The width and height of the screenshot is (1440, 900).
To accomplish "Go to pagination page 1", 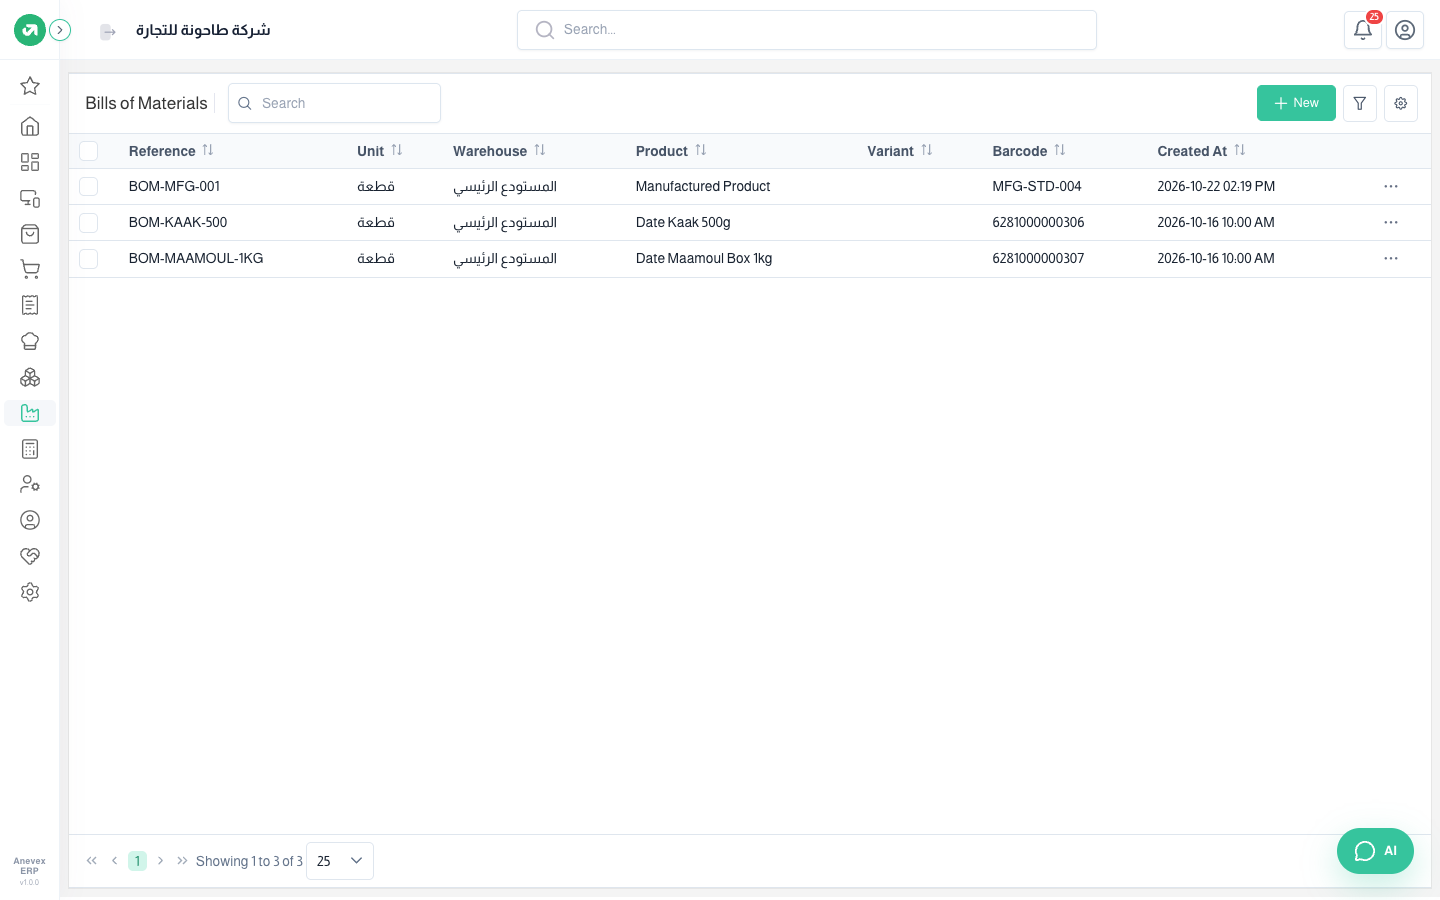I will click(x=138, y=861).
